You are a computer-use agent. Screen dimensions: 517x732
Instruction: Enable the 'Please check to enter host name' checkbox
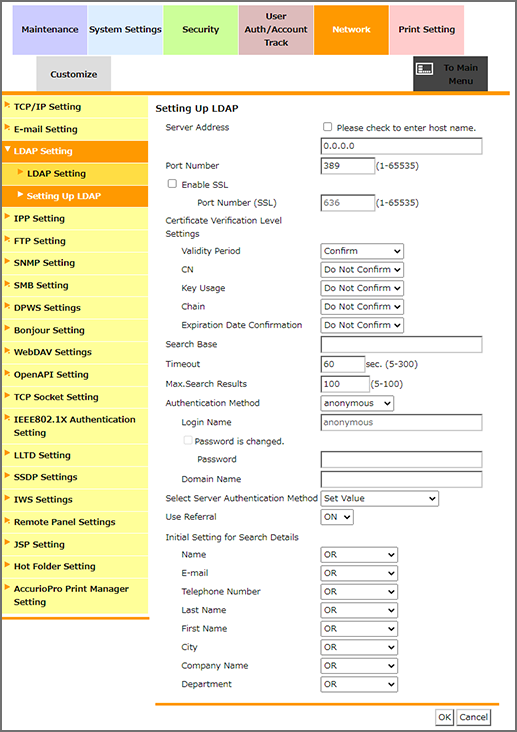point(327,127)
